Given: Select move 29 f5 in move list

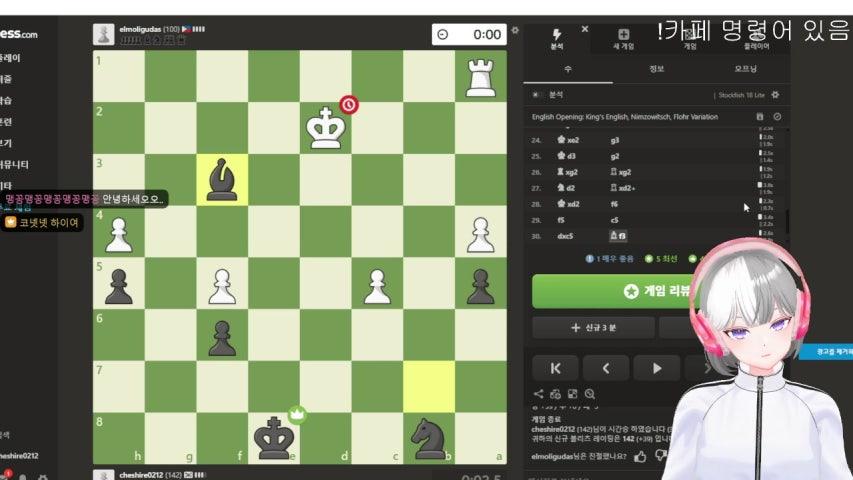Looking at the screenshot, I should [561, 220].
